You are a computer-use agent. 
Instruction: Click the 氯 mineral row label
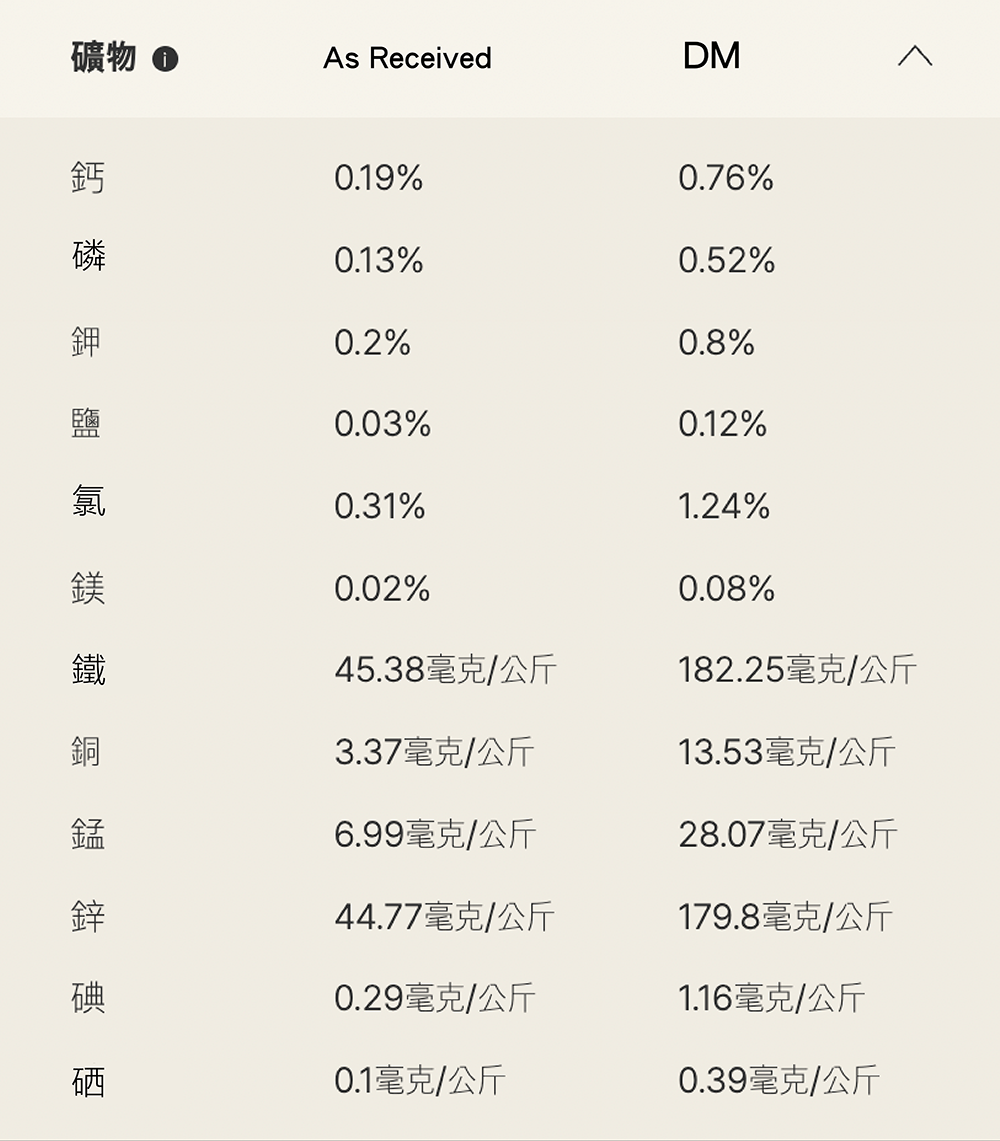pos(88,502)
